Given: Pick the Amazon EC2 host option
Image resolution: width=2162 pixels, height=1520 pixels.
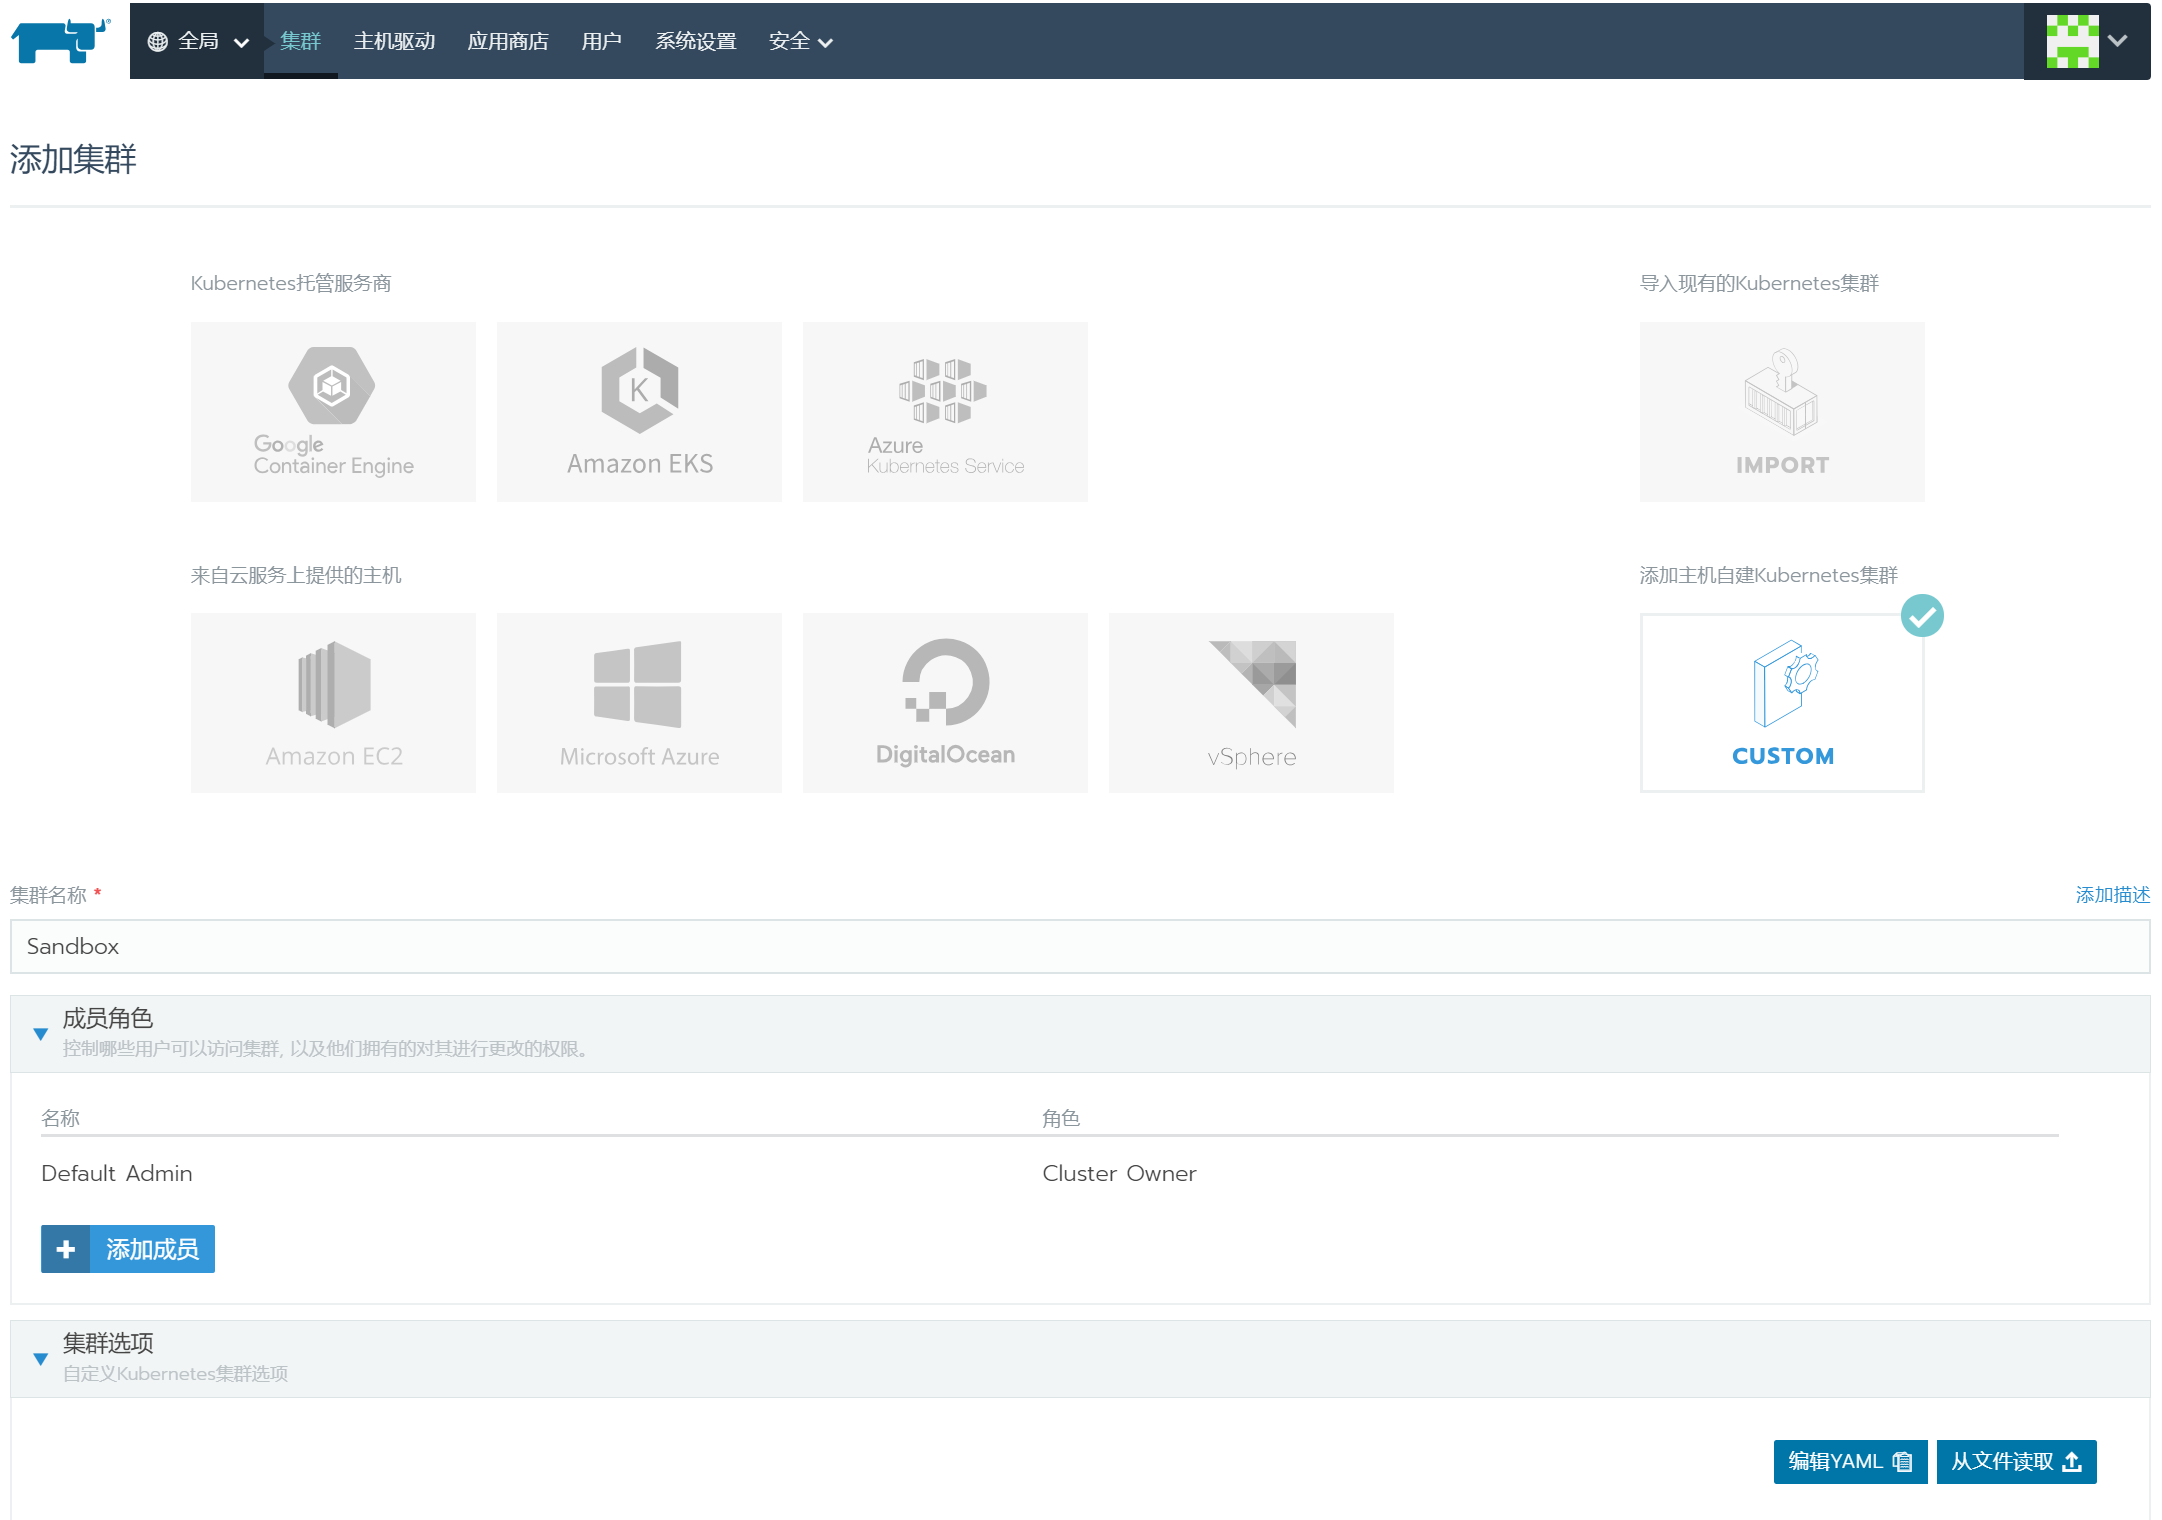Looking at the screenshot, I should 333,702.
